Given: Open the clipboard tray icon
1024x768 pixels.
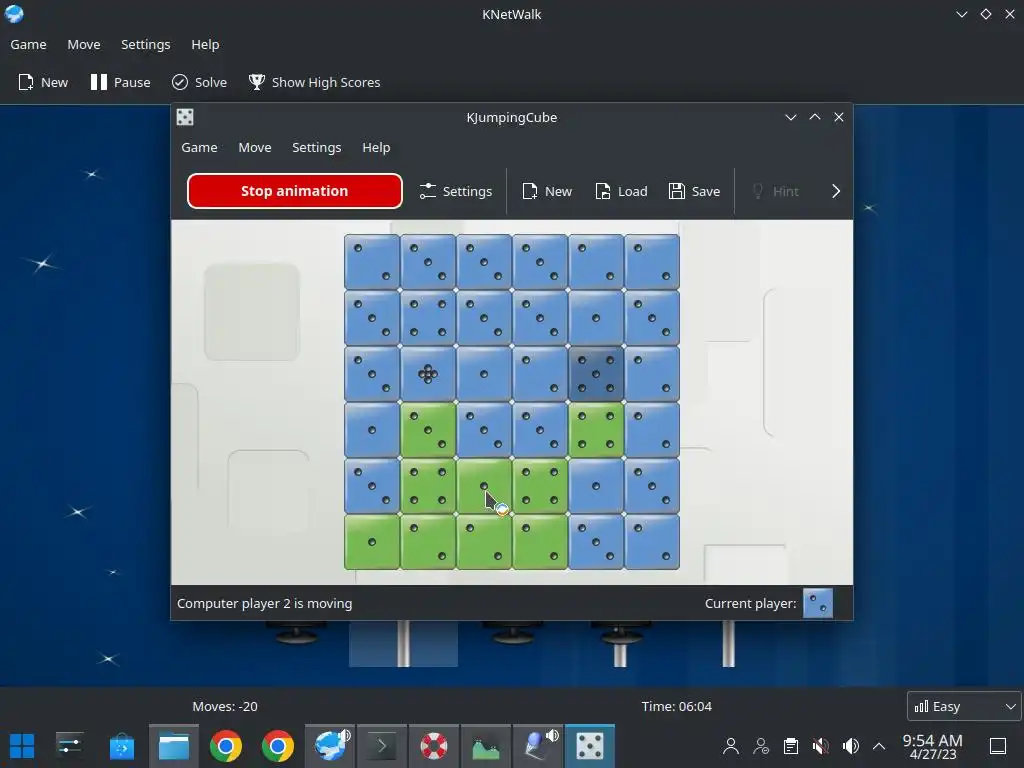Looking at the screenshot, I should point(791,746).
